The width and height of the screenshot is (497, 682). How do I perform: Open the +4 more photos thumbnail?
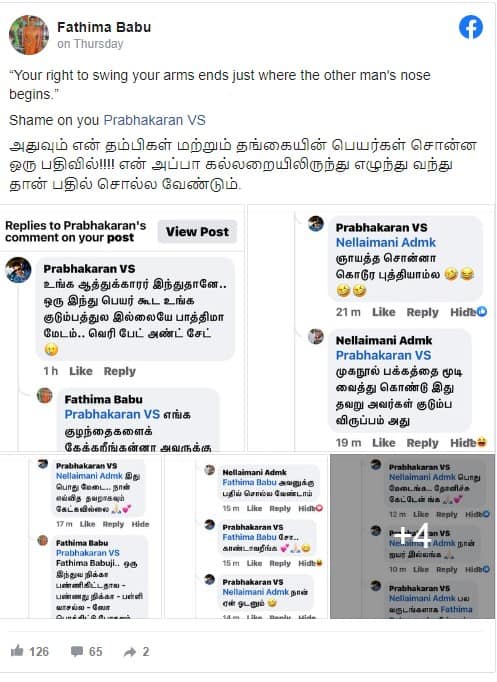coord(412,536)
